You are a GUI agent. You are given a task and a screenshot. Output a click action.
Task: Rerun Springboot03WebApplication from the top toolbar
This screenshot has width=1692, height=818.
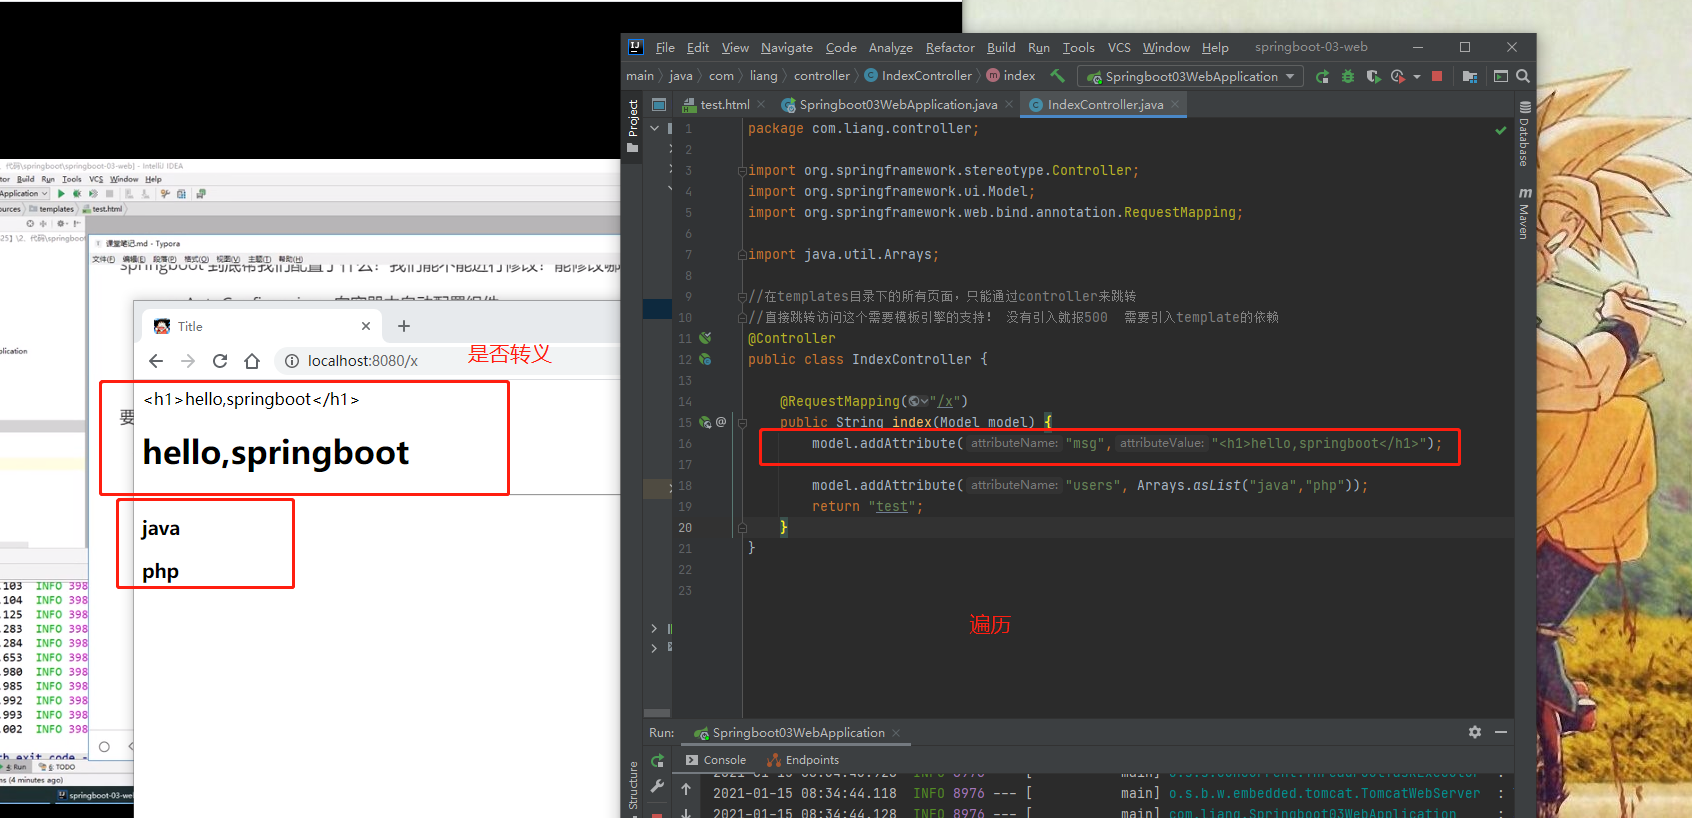1323,76
